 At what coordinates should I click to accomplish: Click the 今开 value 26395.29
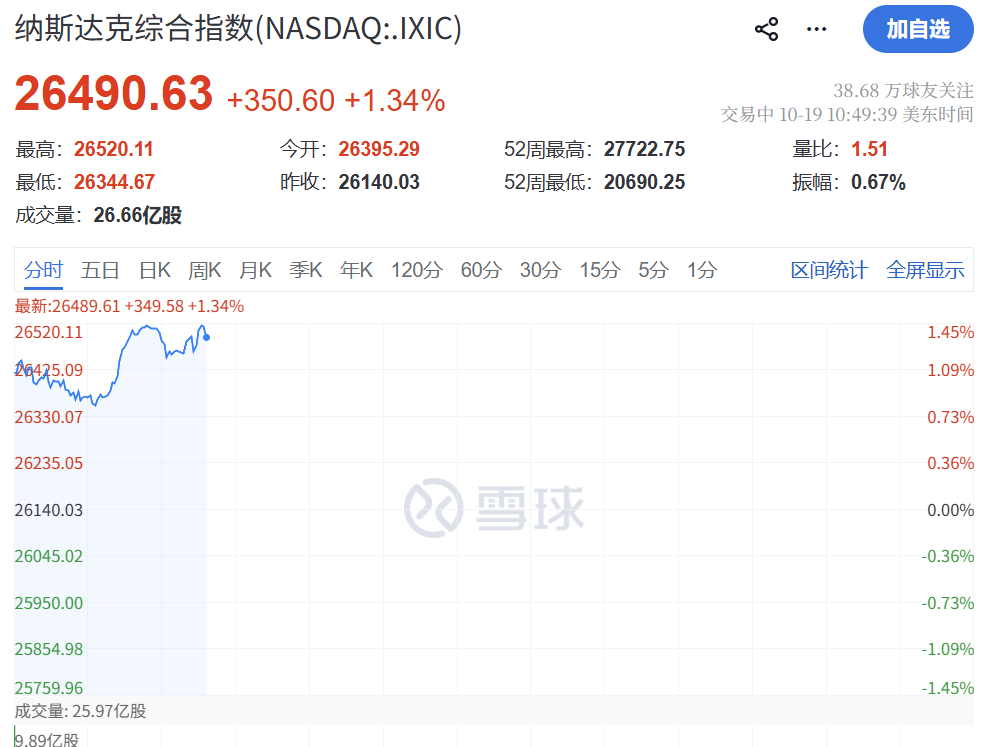[379, 149]
